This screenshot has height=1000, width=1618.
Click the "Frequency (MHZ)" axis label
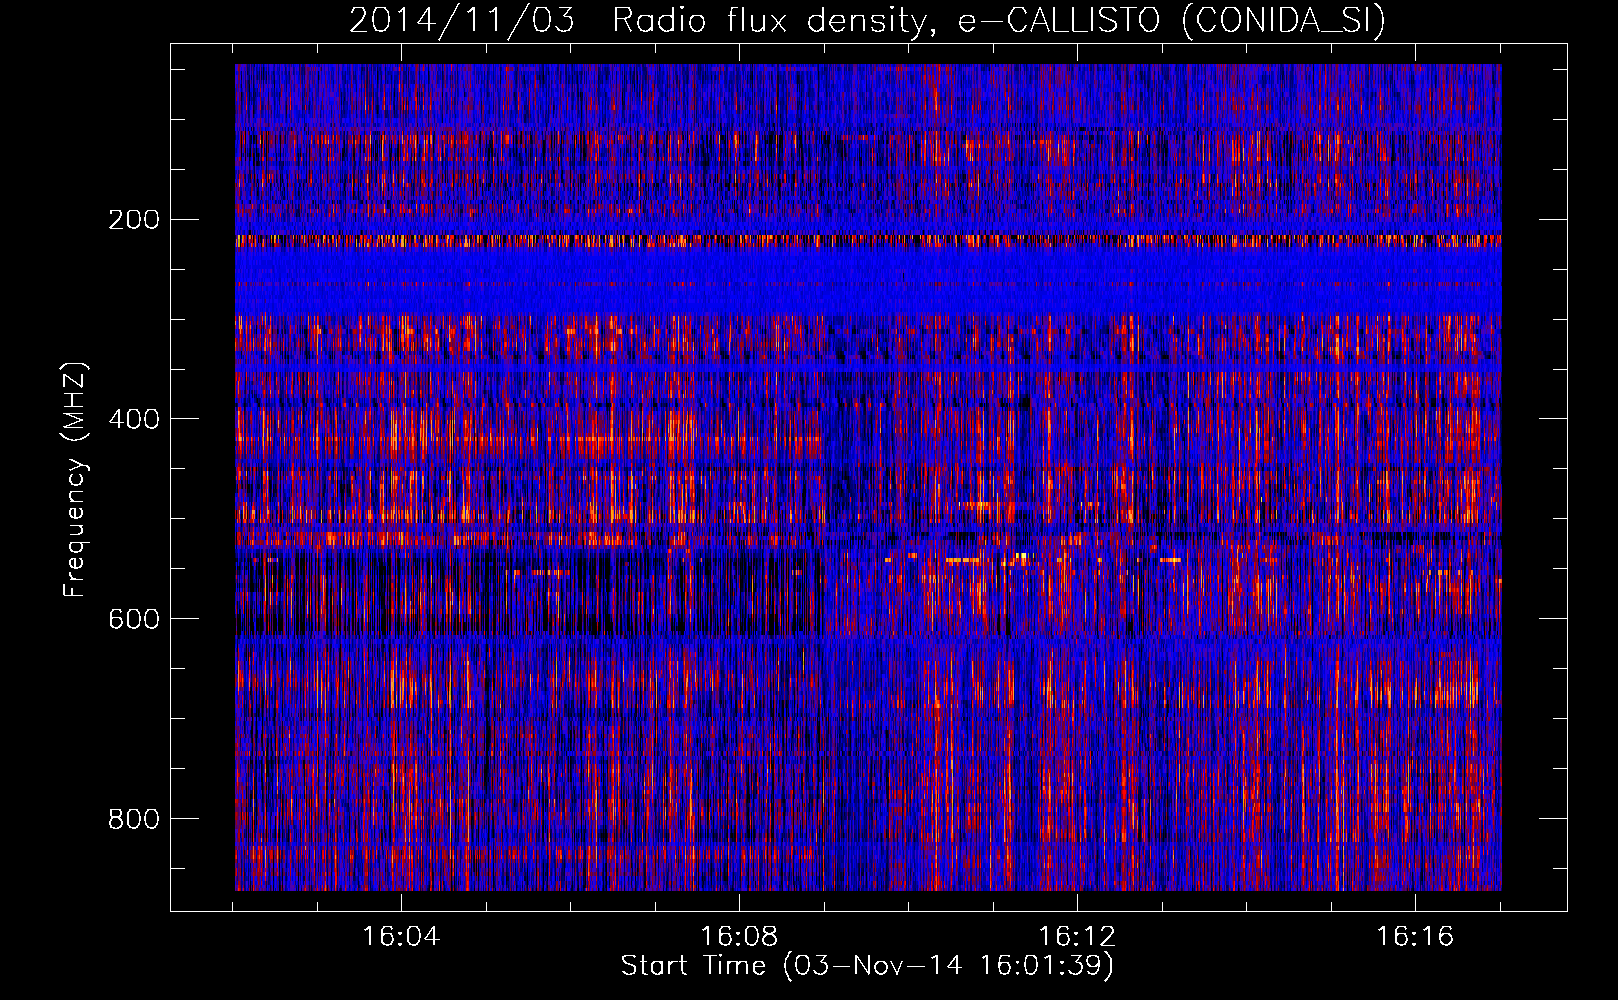[x=75, y=479]
